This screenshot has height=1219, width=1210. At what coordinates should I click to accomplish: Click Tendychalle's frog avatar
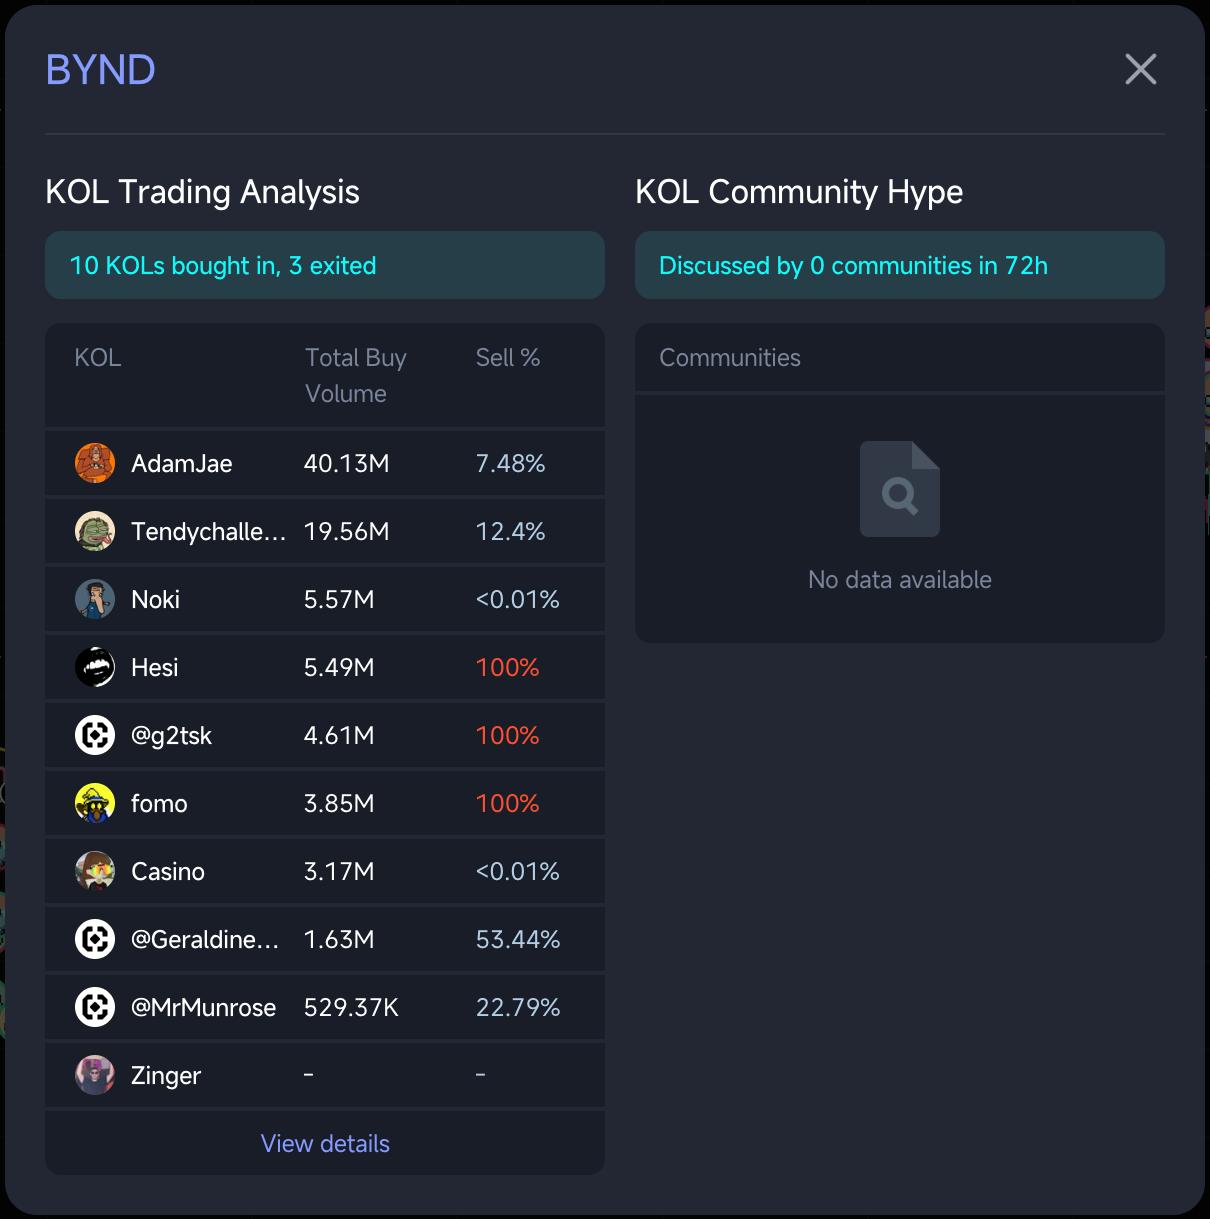(95, 531)
